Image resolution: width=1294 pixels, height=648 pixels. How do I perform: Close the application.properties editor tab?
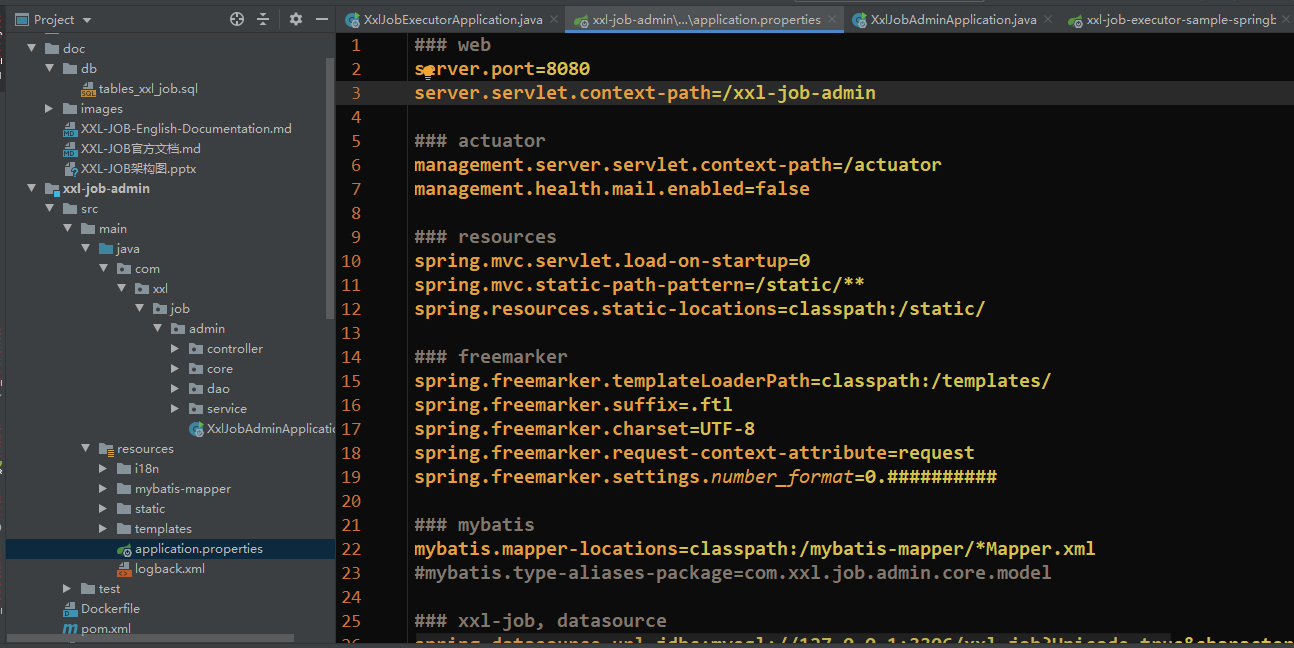coord(832,20)
